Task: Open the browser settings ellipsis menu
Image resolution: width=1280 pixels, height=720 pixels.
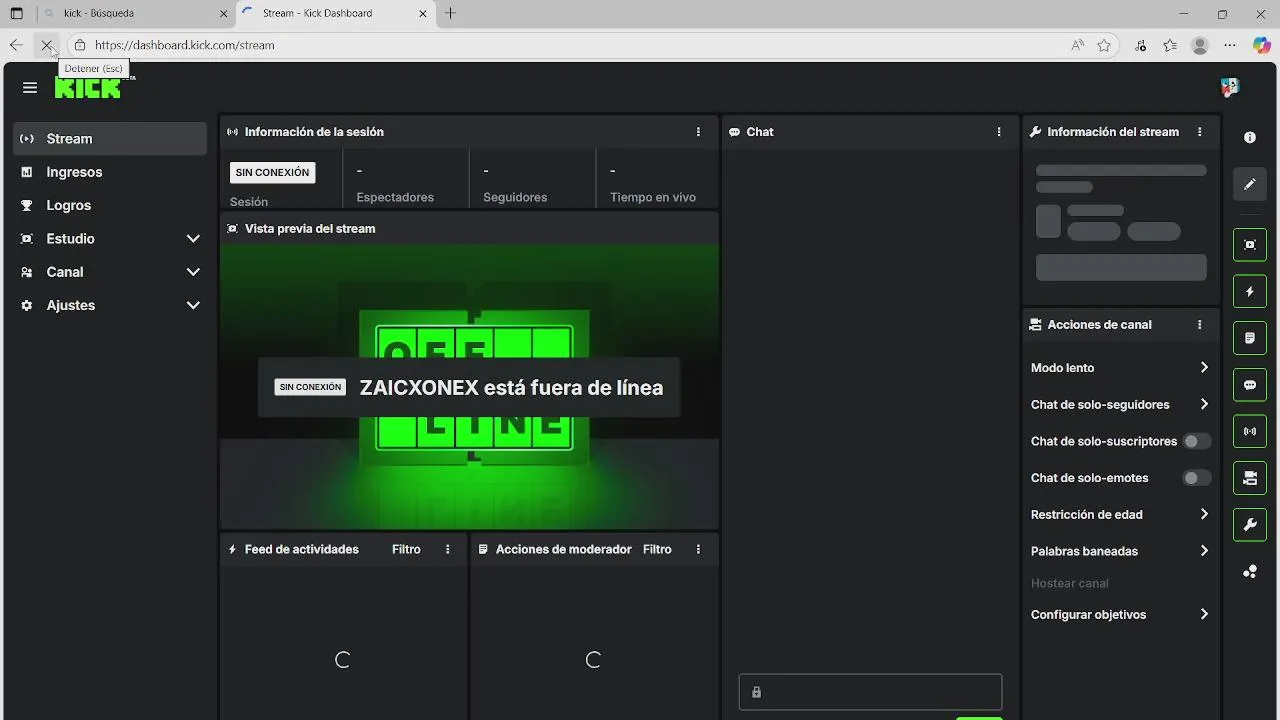Action: [x=1230, y=45]
